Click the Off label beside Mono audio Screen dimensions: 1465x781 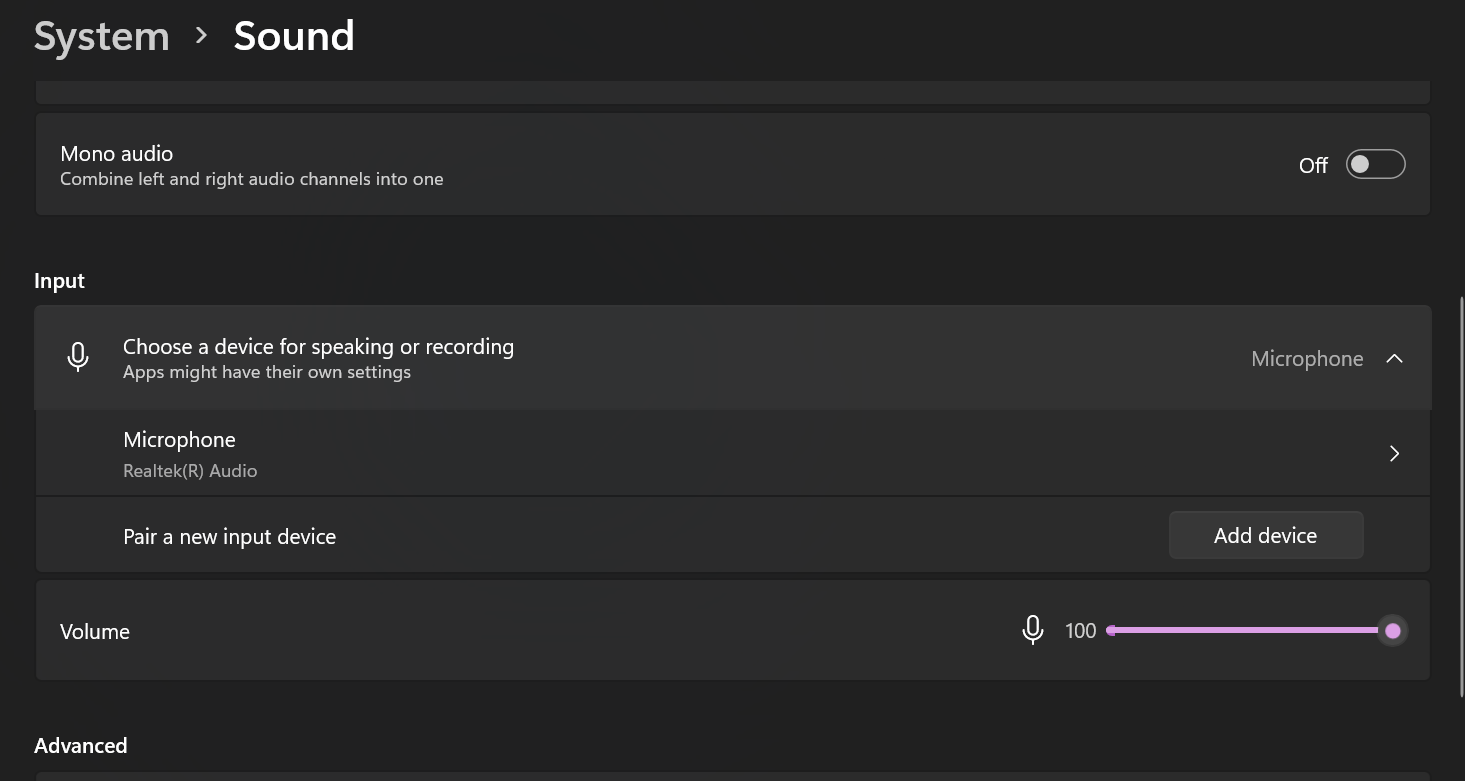1313,166
